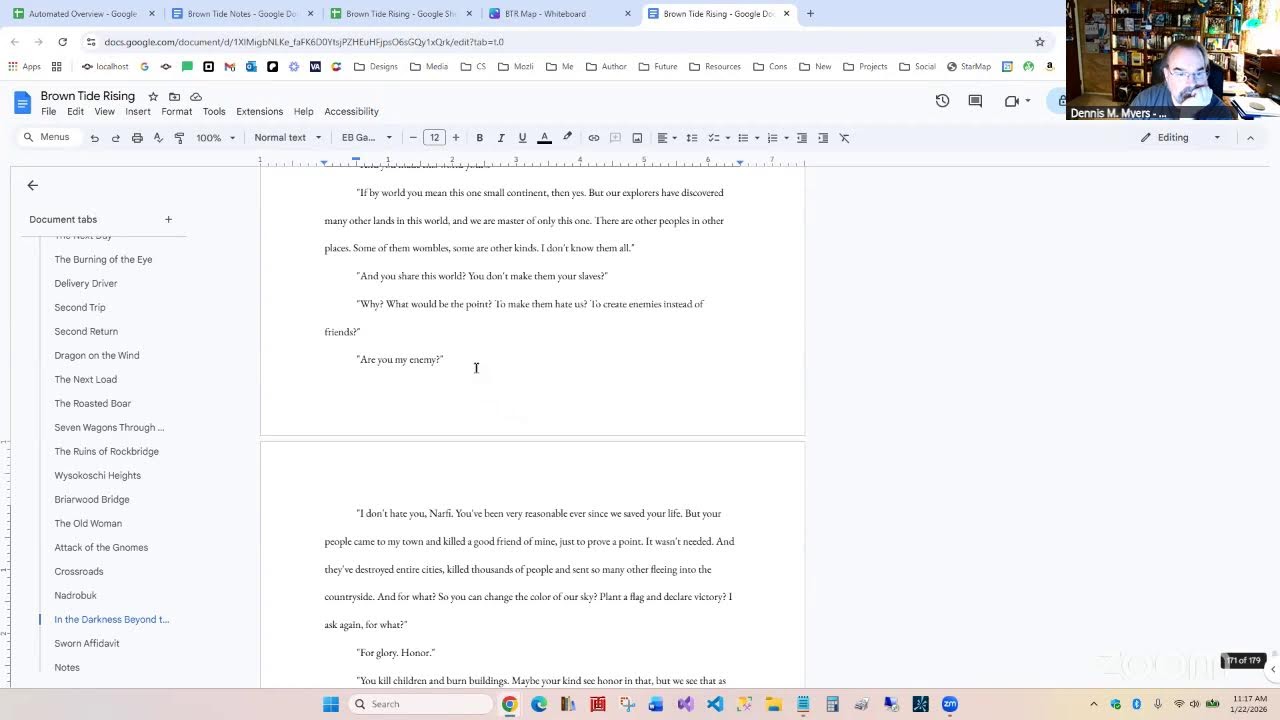Open the highlight color picker
This screenshot has width=1280, height=720.
pyautogui.click(x=567, y=138)
